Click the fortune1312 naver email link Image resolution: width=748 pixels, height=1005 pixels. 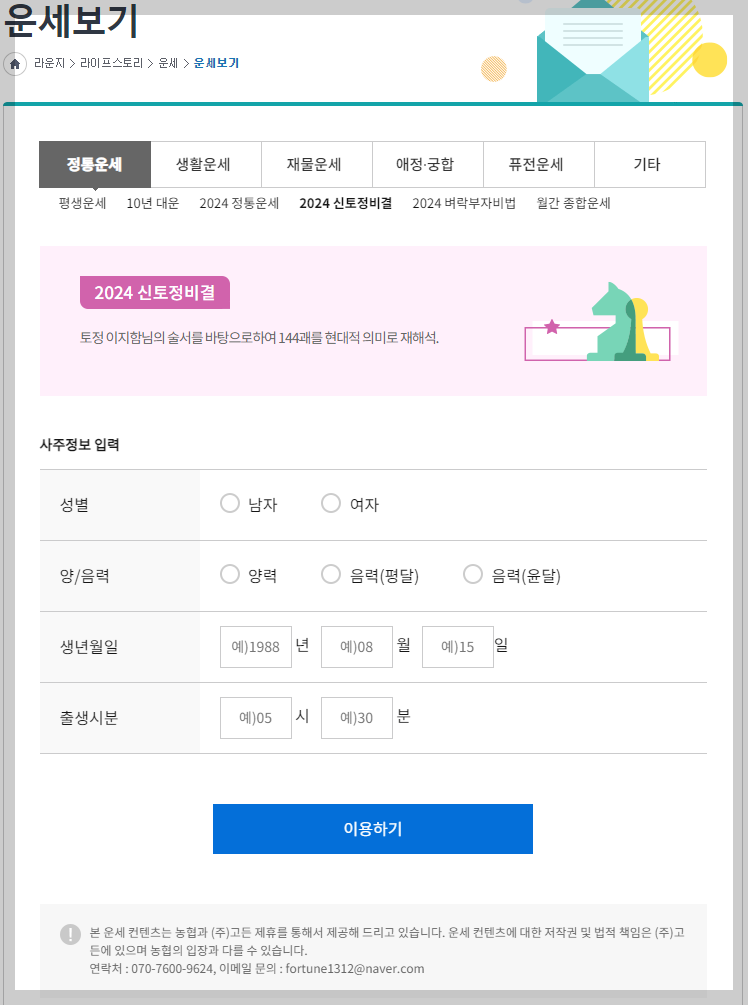pyautogui.click(x=358, y=968)
